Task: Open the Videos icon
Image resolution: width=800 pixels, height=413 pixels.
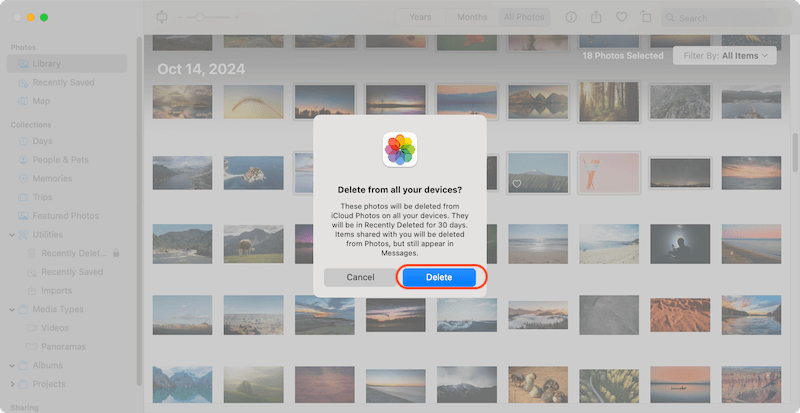Action: tap(32, 328)
